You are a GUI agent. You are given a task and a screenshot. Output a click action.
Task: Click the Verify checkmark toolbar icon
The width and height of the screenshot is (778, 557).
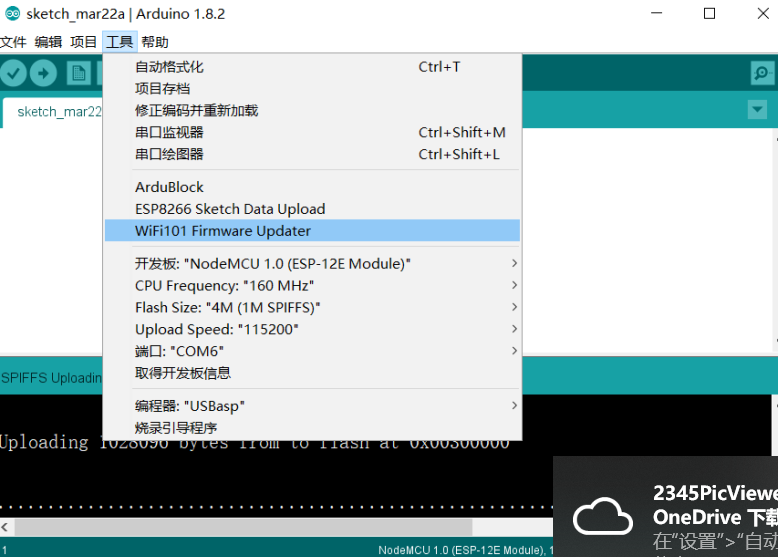pyautogui.click(x=13, y=73)
